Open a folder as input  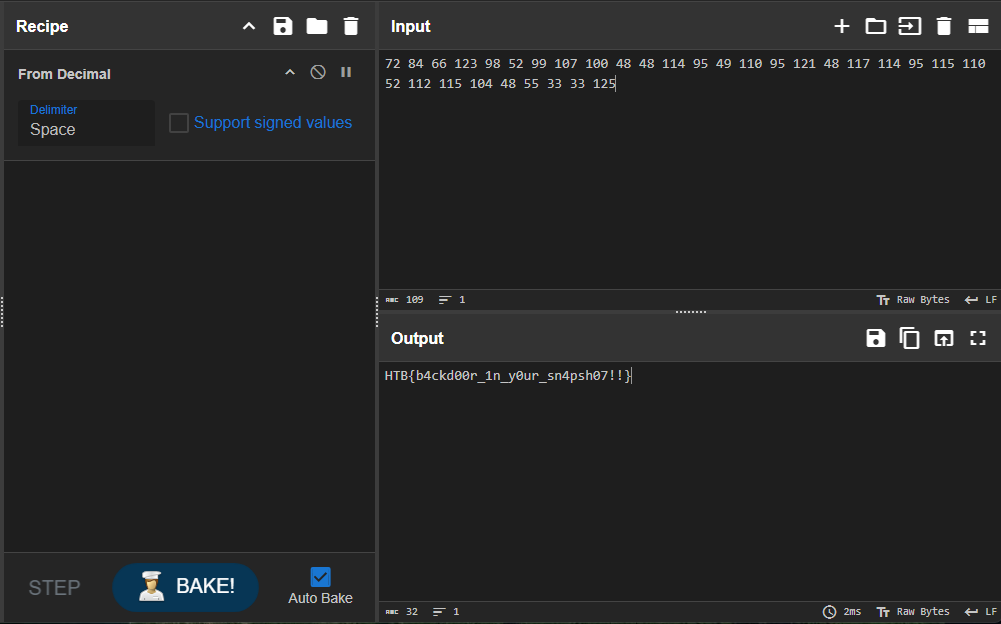pyautogui.click(x=876, y=26)
